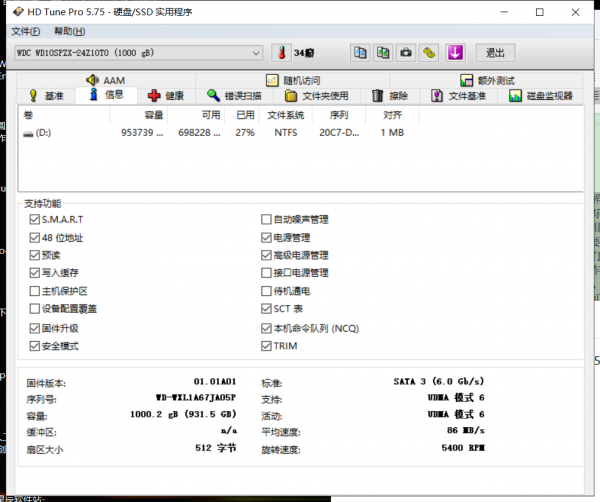This screenshot has width=600, height=502.
Task: Toggle the 安全模式 checkbox
Action: click(x=34, y=346)
